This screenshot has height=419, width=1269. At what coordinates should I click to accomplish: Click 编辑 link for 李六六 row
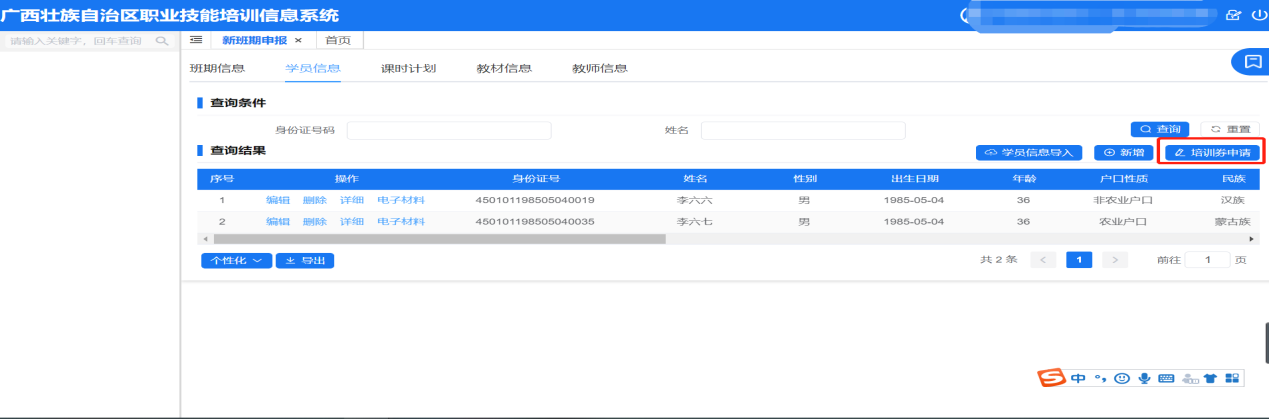(x=277, y=200)
